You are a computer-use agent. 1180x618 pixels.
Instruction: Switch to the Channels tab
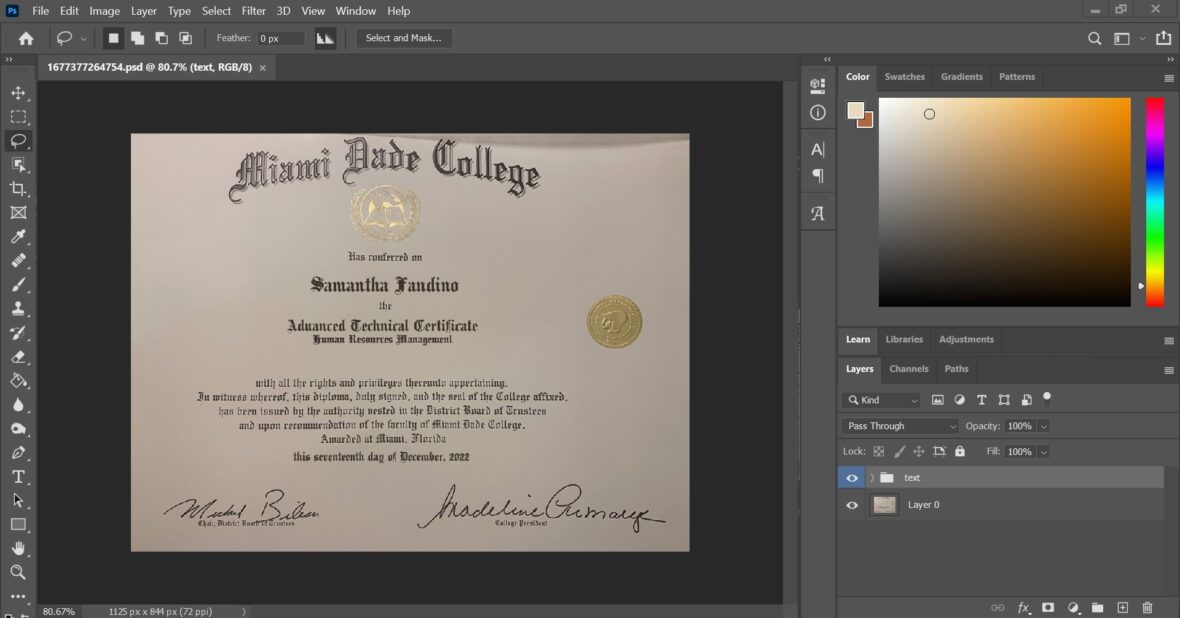[x=908, y=369]
